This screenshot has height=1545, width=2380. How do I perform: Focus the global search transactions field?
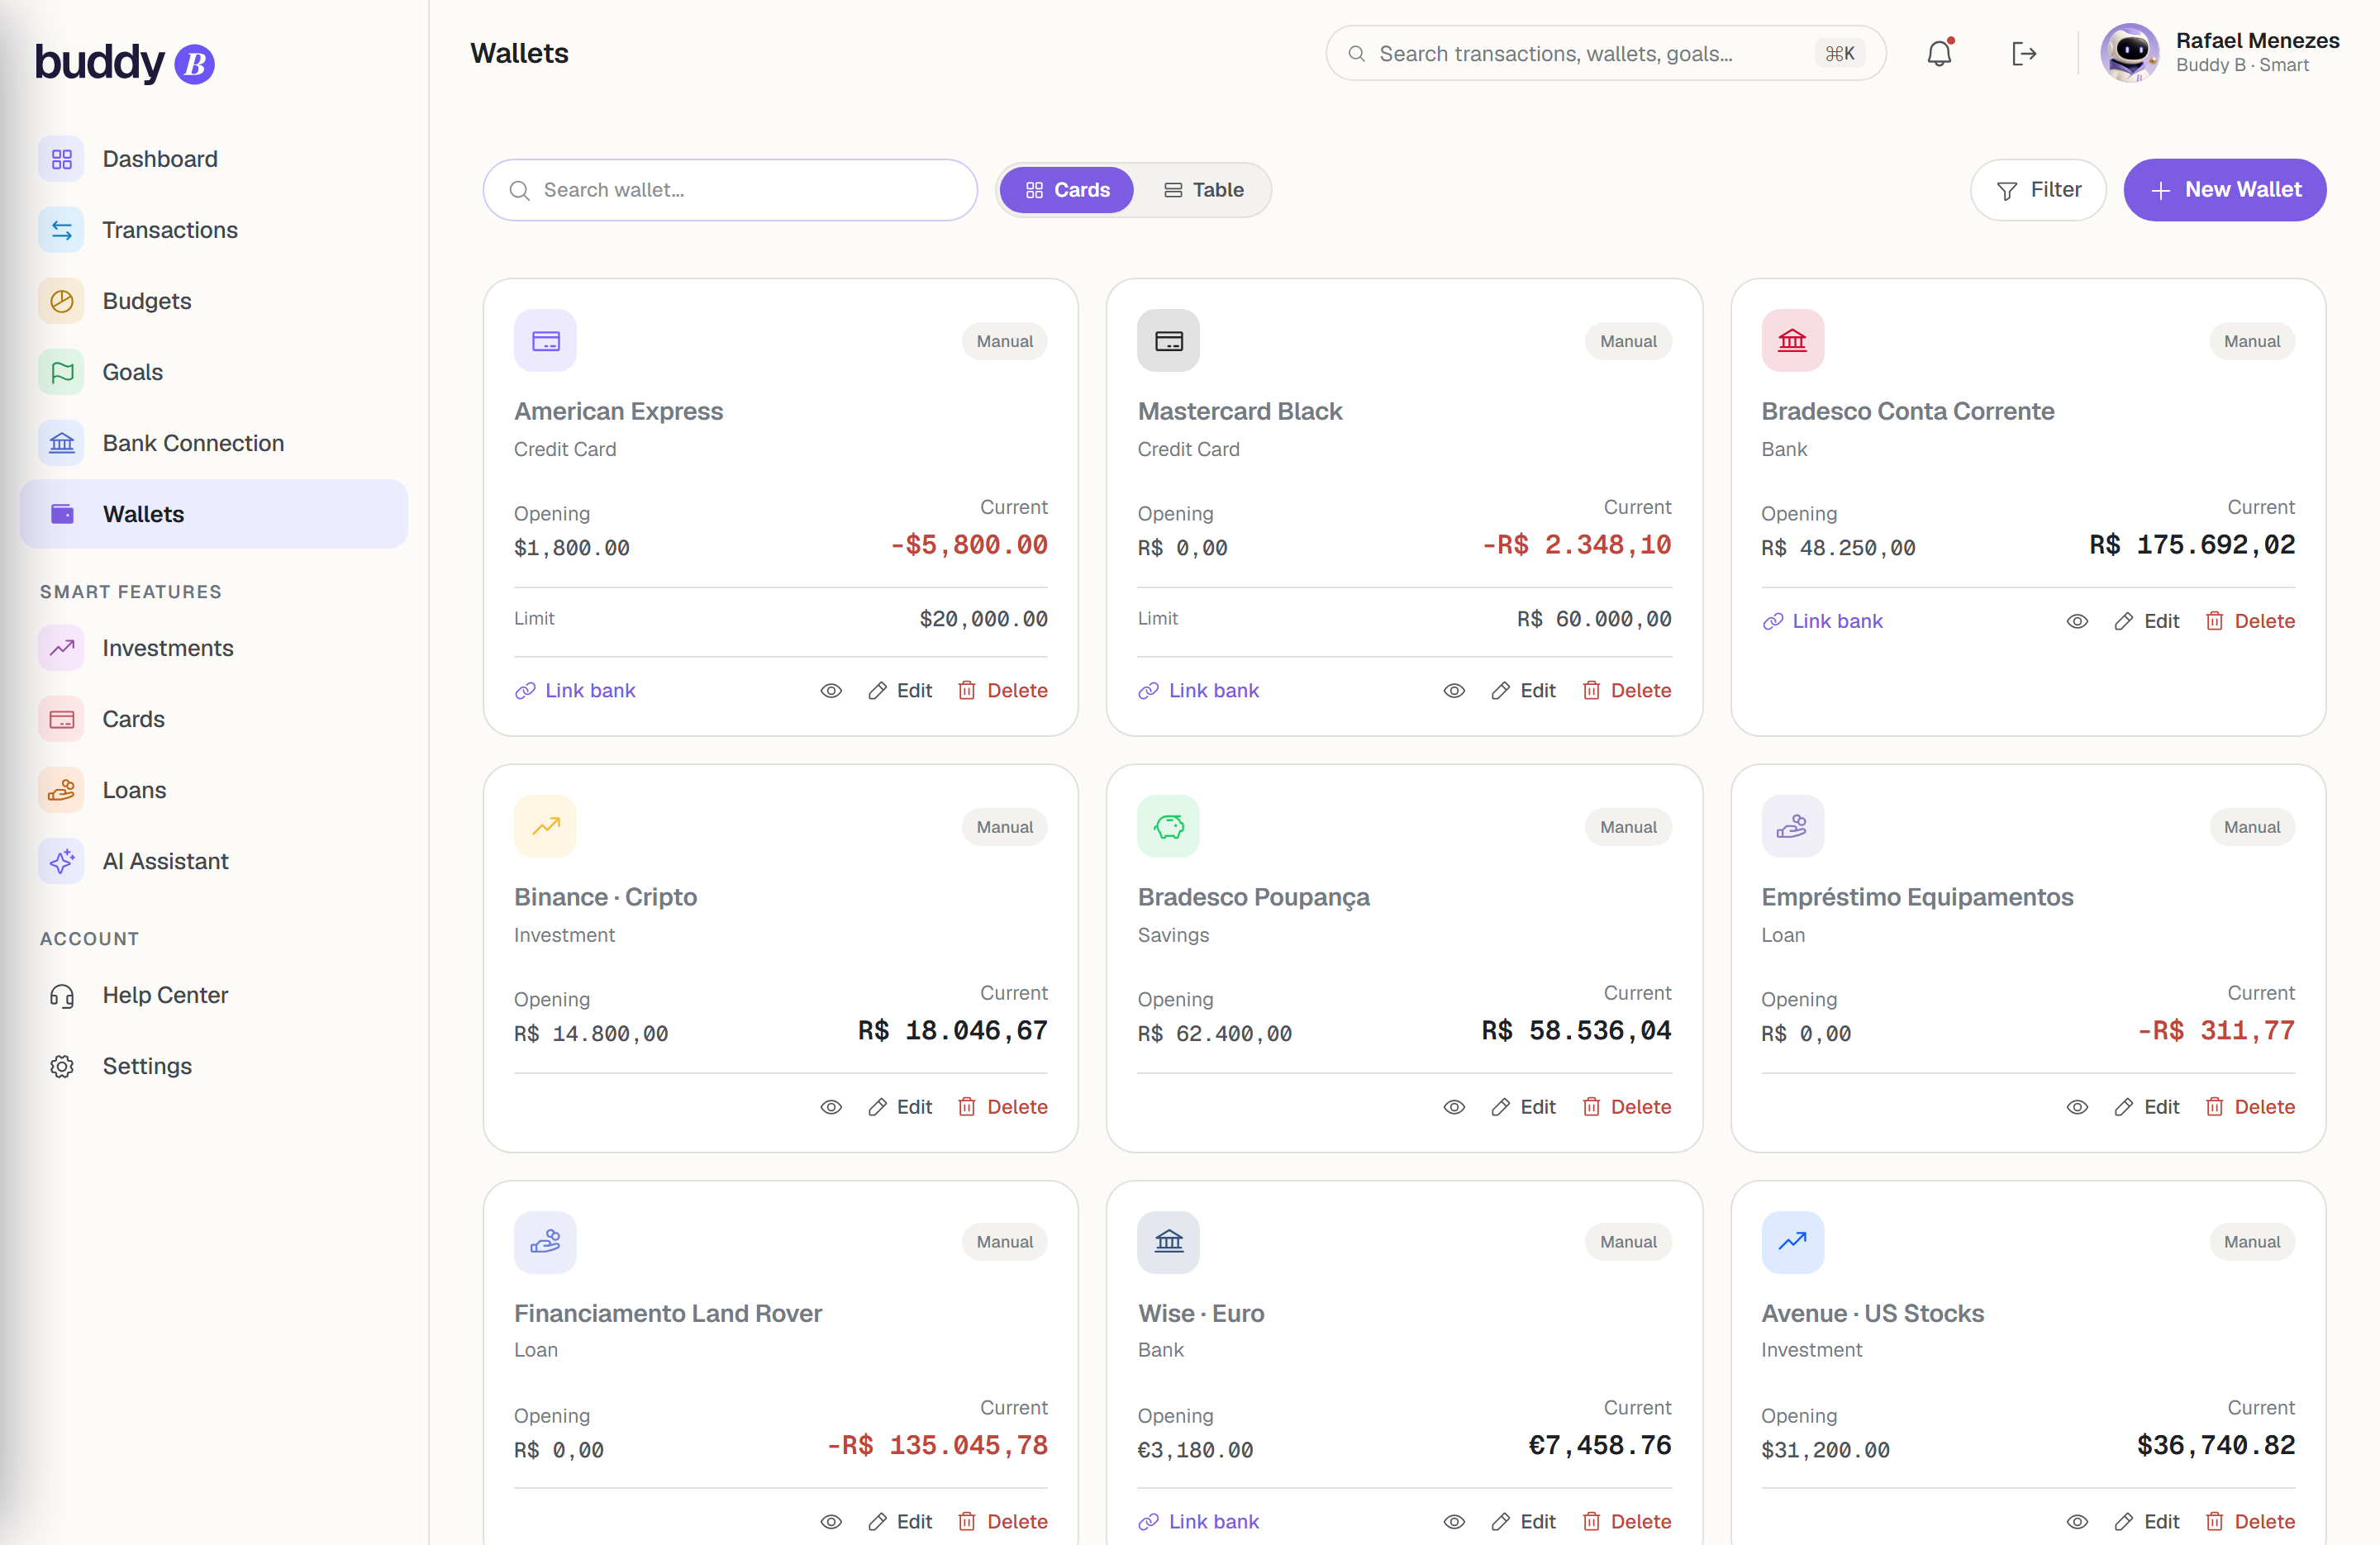(x=1605, y=53)
